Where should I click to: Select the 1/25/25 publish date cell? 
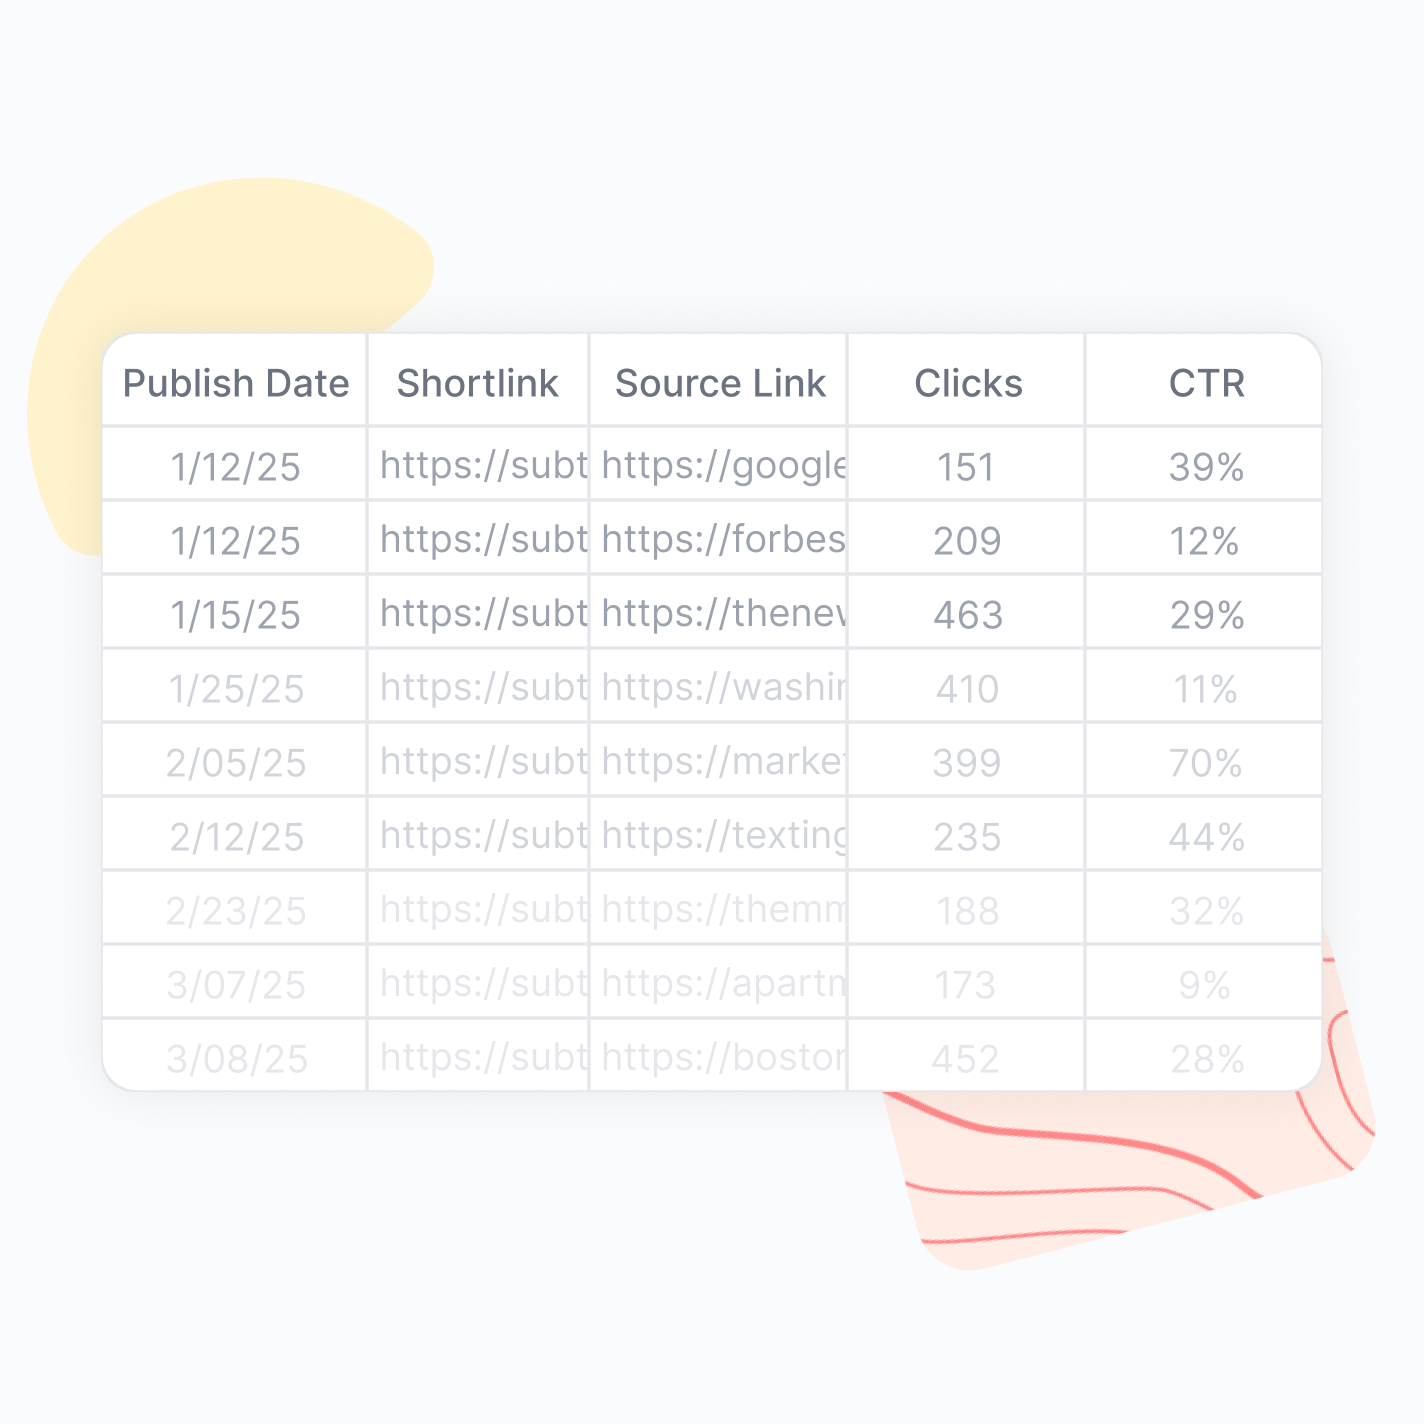coord(236,689)
